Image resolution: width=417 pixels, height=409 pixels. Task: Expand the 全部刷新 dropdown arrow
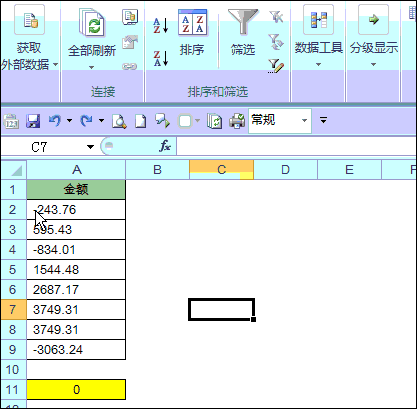tap(91, 67)
